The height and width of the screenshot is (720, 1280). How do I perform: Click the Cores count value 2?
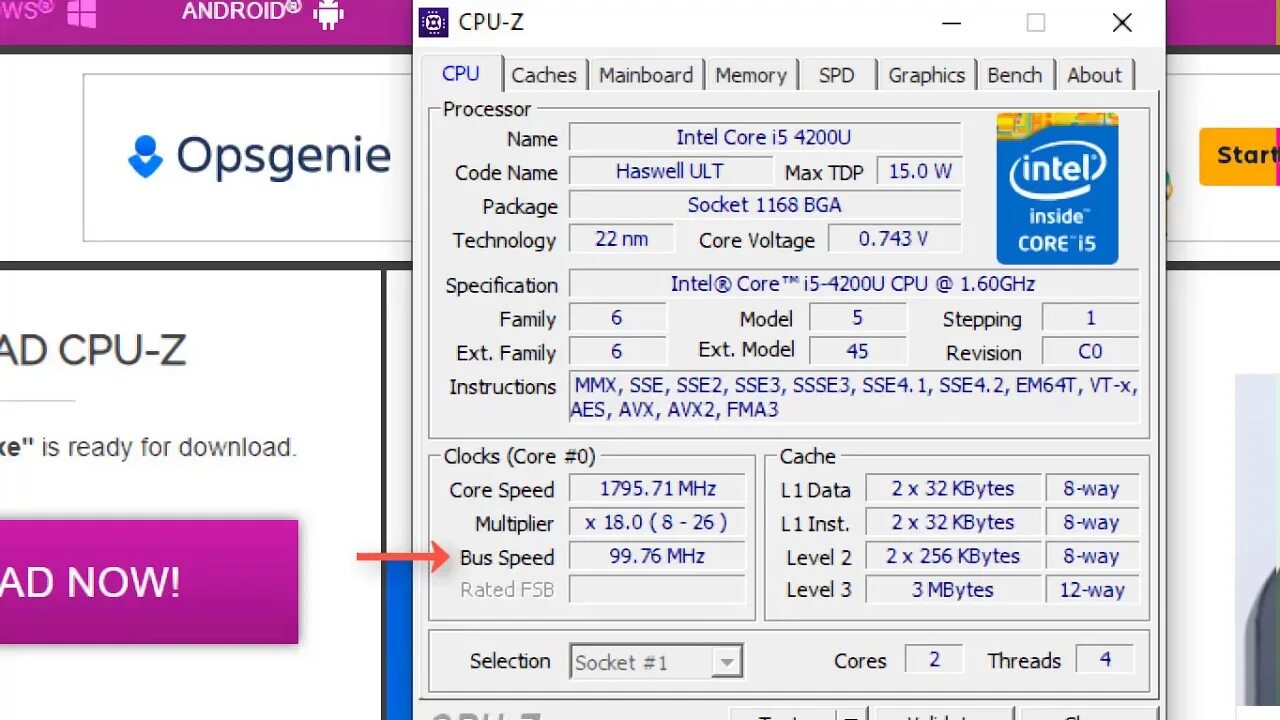934,659
